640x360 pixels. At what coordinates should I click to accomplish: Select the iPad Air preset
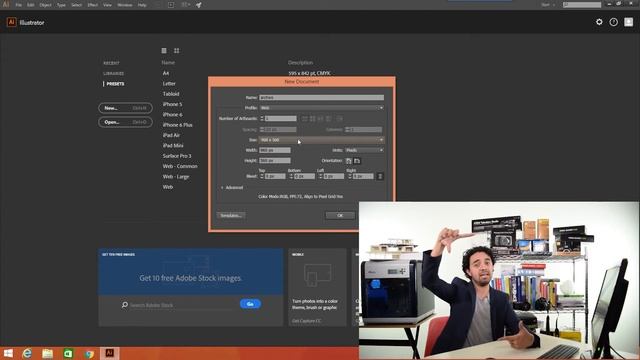coord(171,135)
